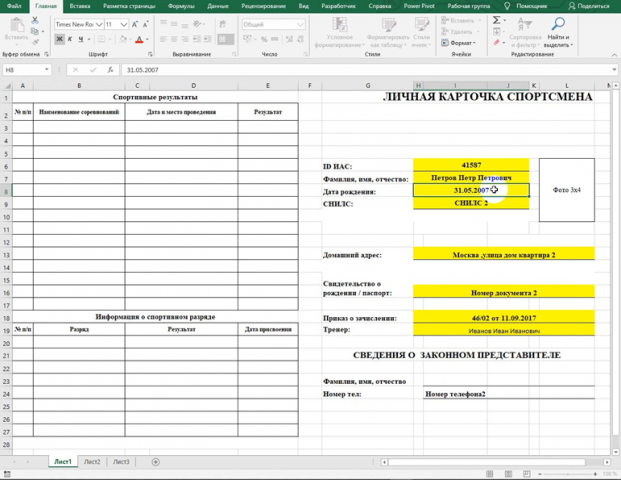Expand the formula bar with its chevron

coord(614,70)
